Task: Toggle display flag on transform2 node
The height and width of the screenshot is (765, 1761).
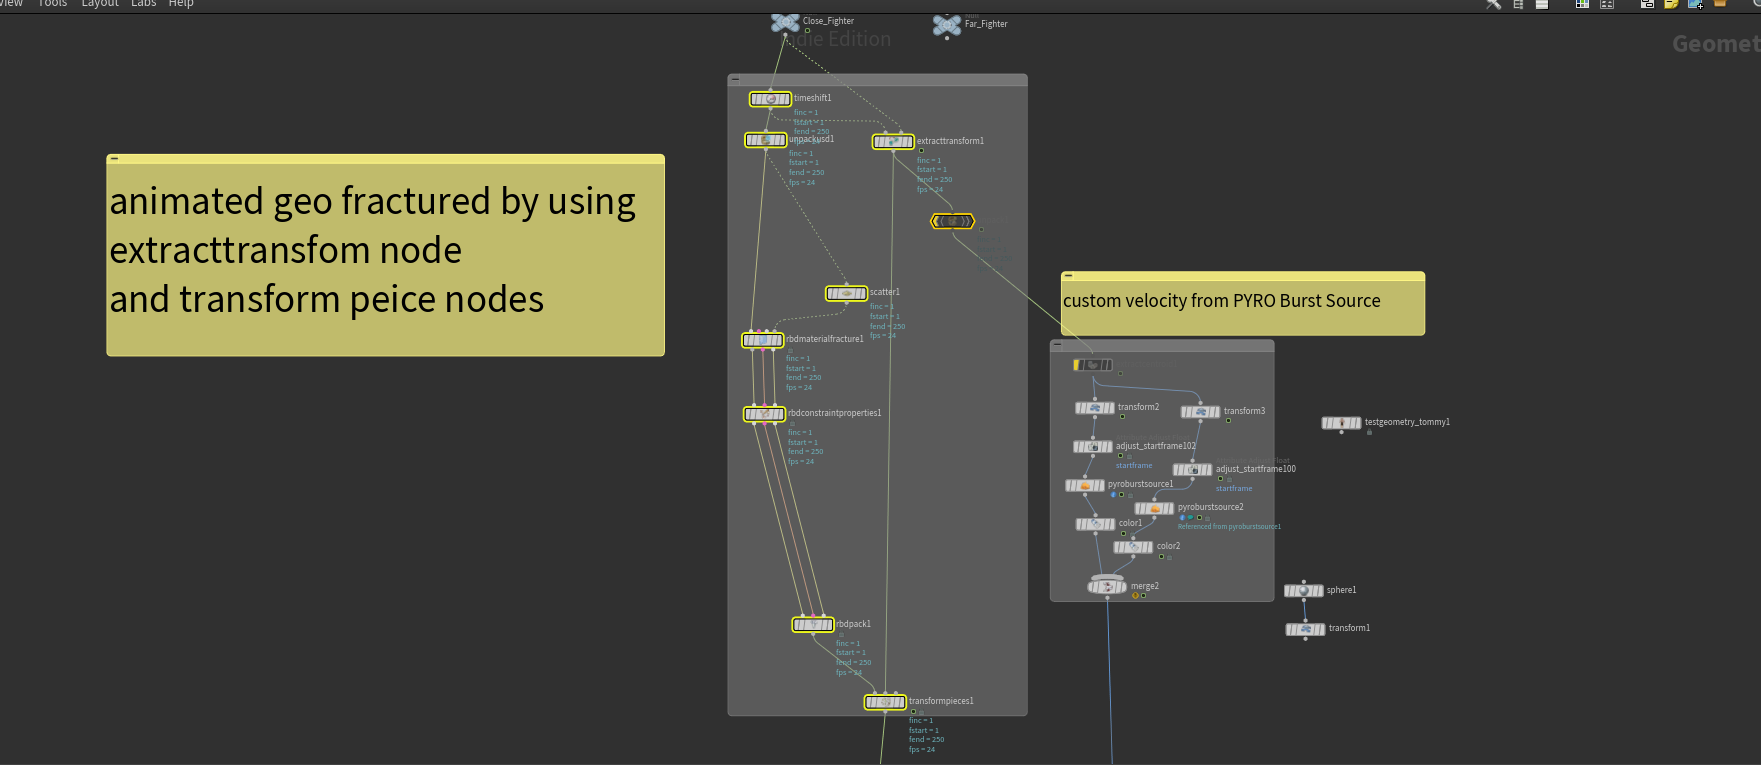Action: [x=1111, y=408]
